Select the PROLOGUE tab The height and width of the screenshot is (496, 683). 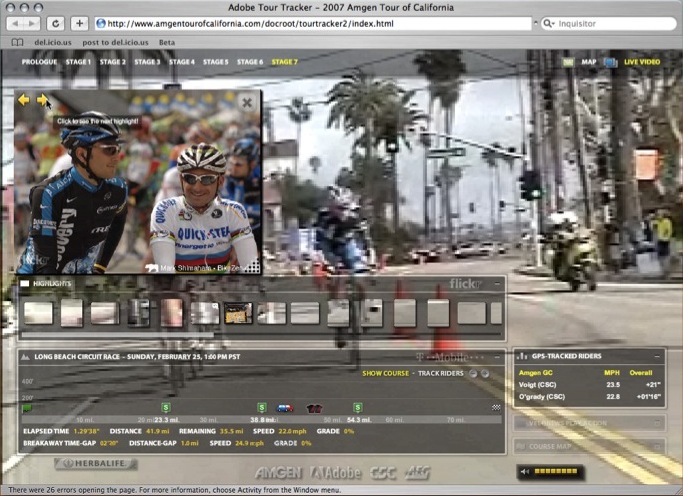click(39, 62)
